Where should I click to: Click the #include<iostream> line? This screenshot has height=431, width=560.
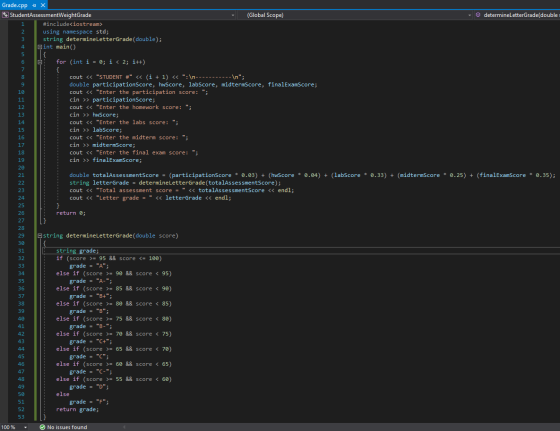tap(72, 24)
